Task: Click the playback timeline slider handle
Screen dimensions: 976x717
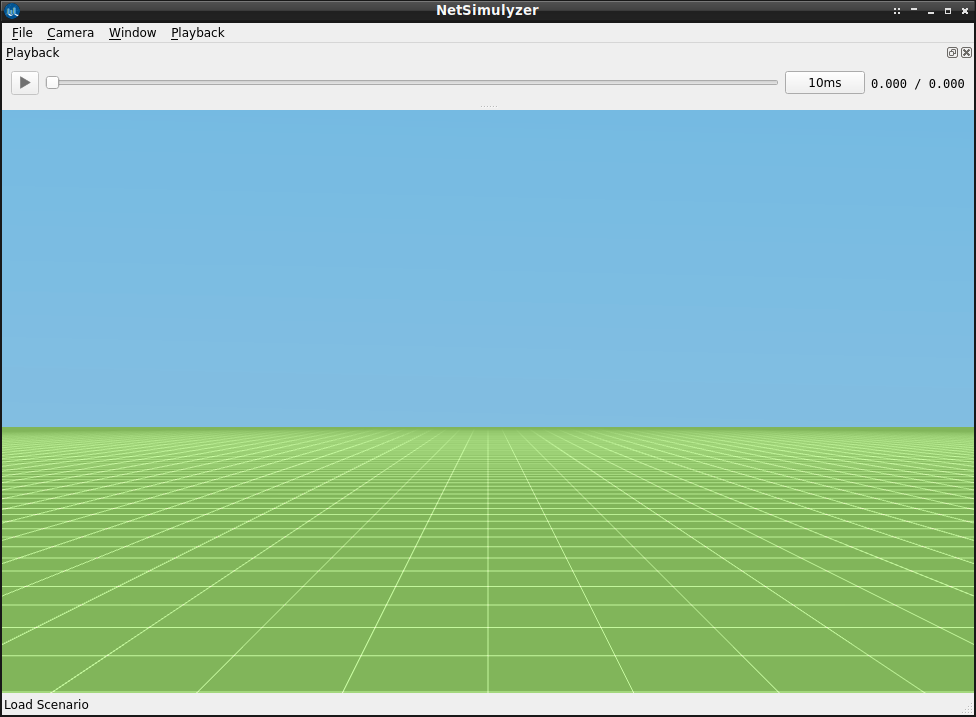Action: tap(53, 83)
